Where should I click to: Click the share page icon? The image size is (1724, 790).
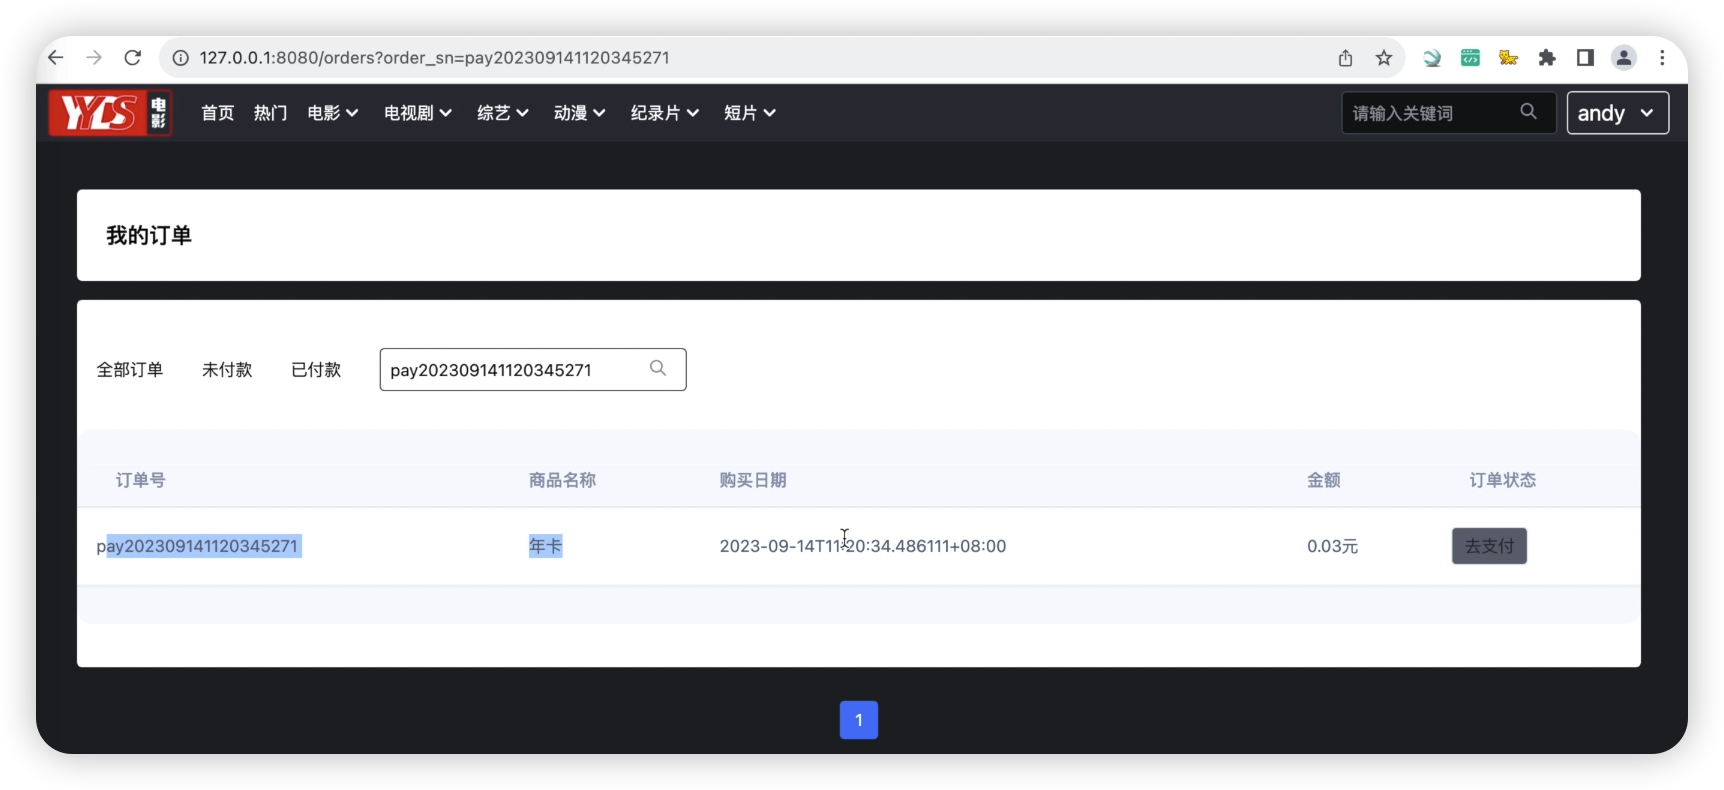coord(1345,58)
